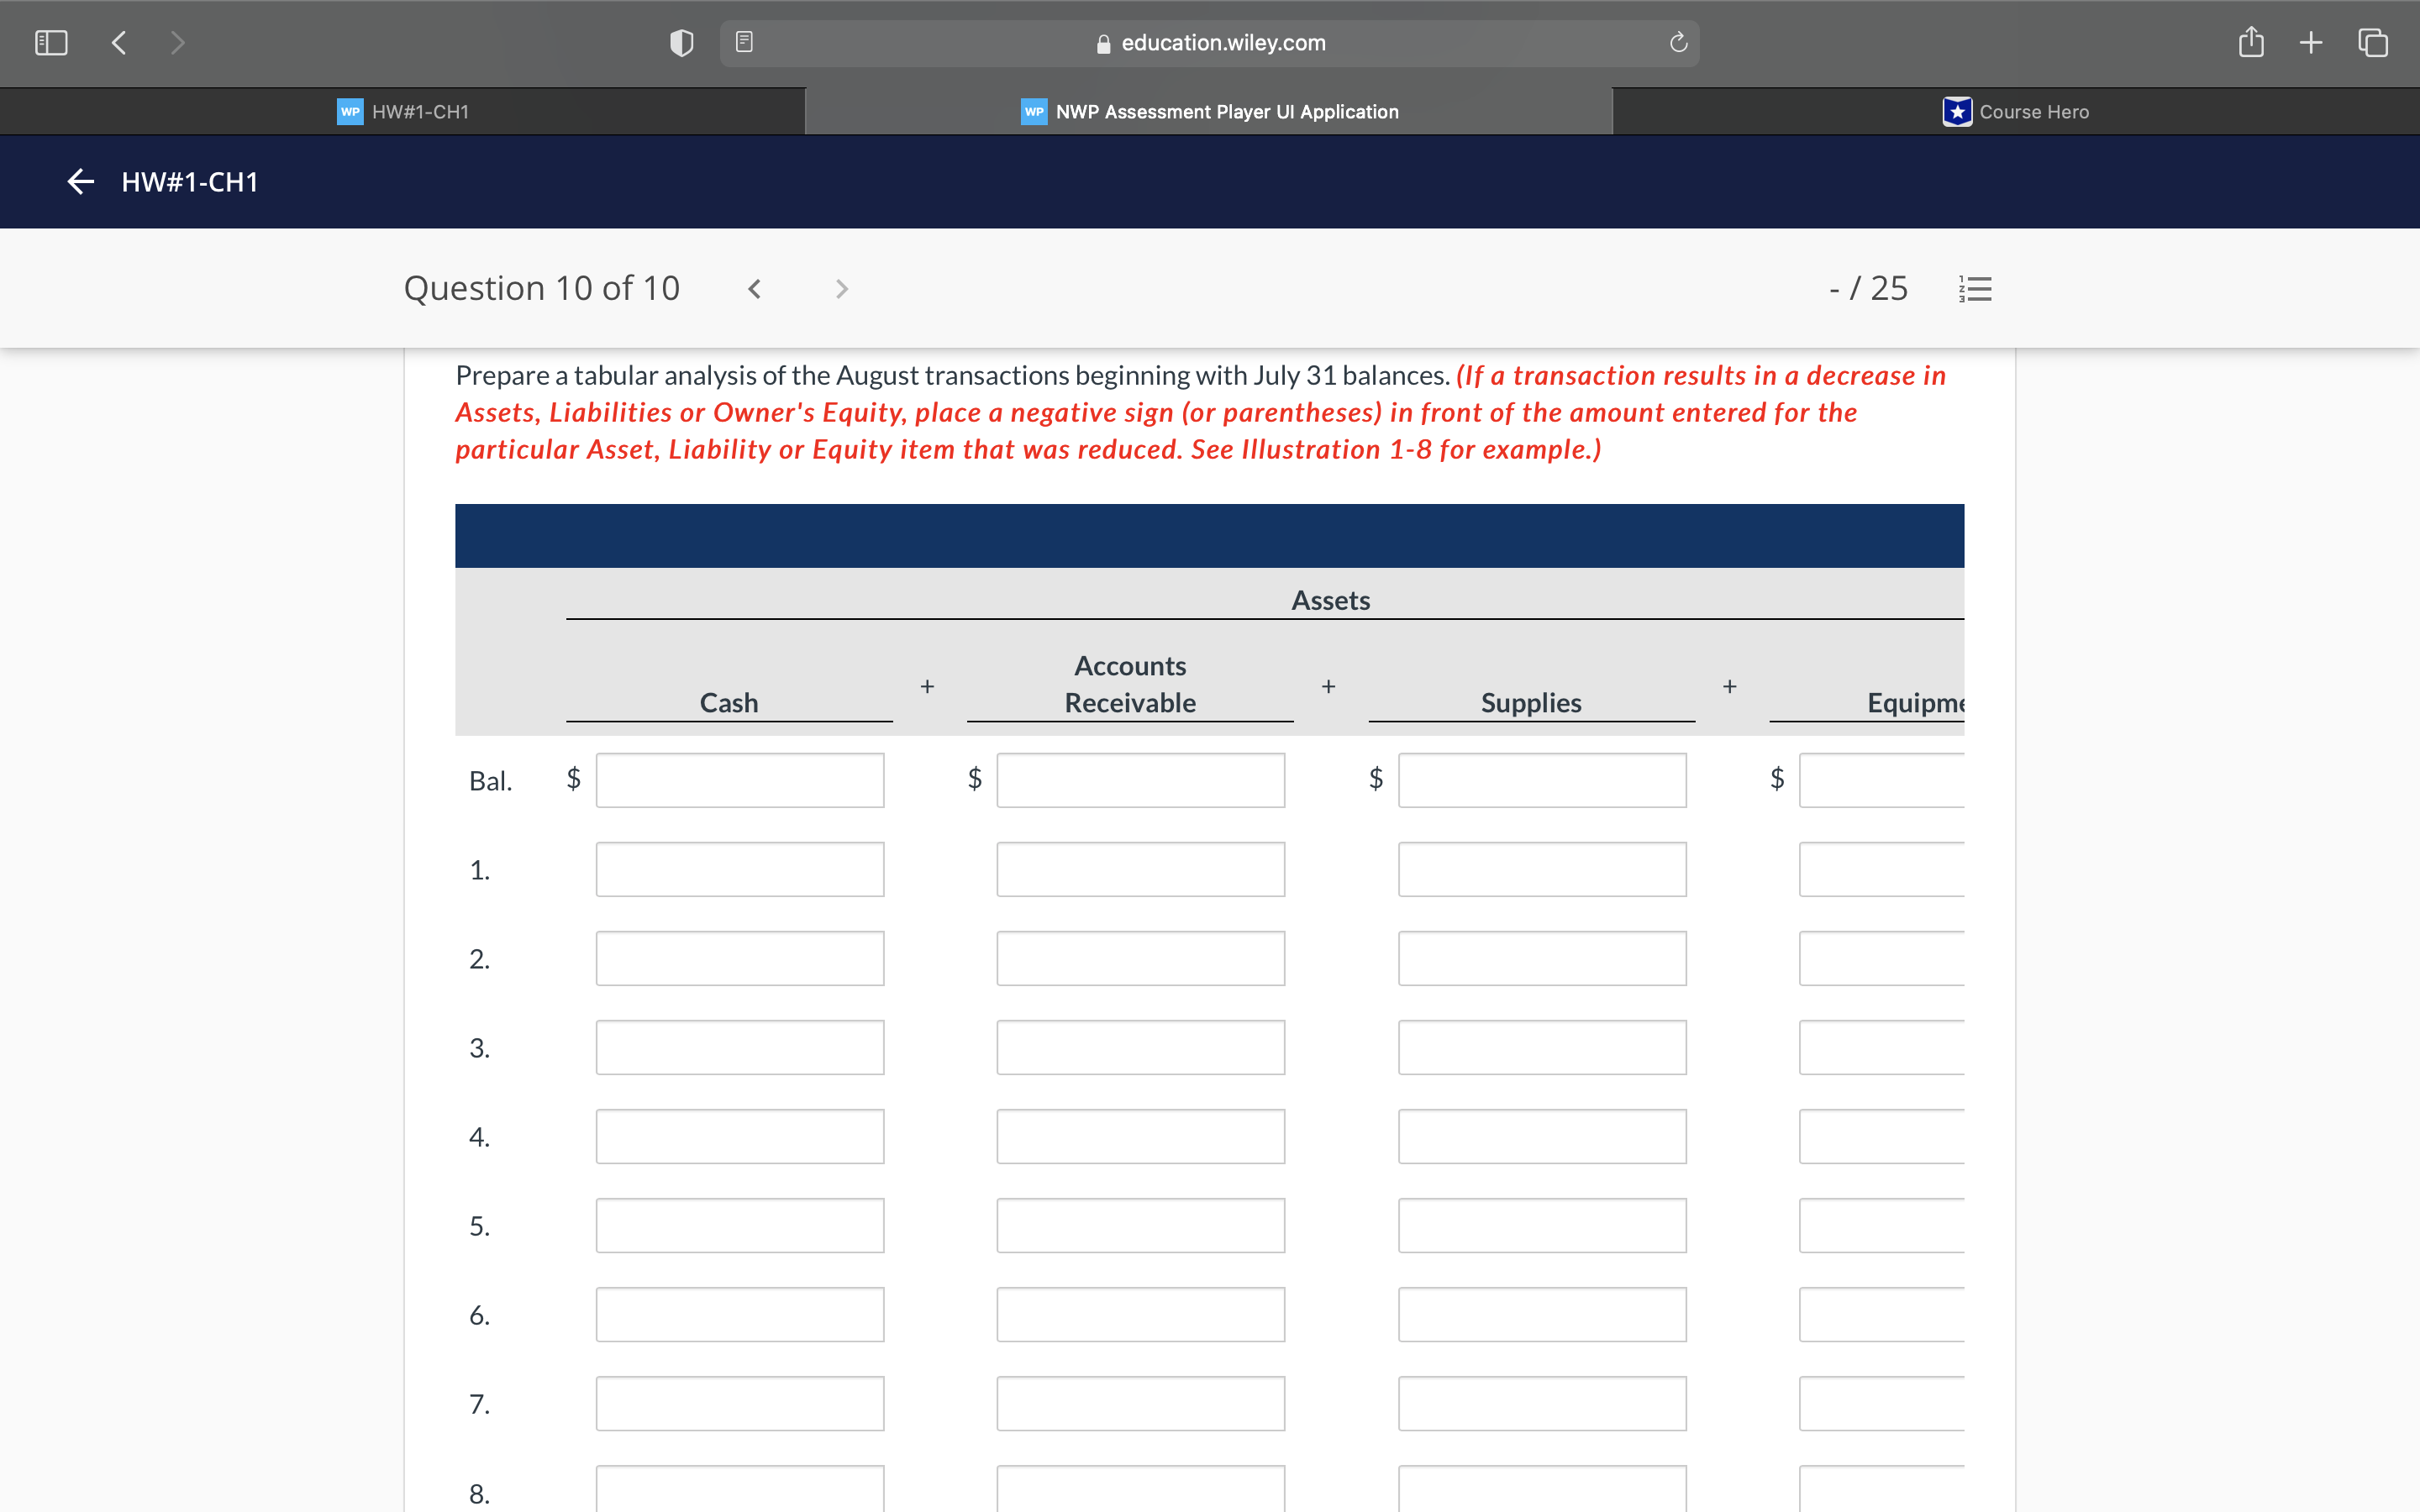Show the tab overview icon
2420x1512 pixels.
pos(2373,42)
